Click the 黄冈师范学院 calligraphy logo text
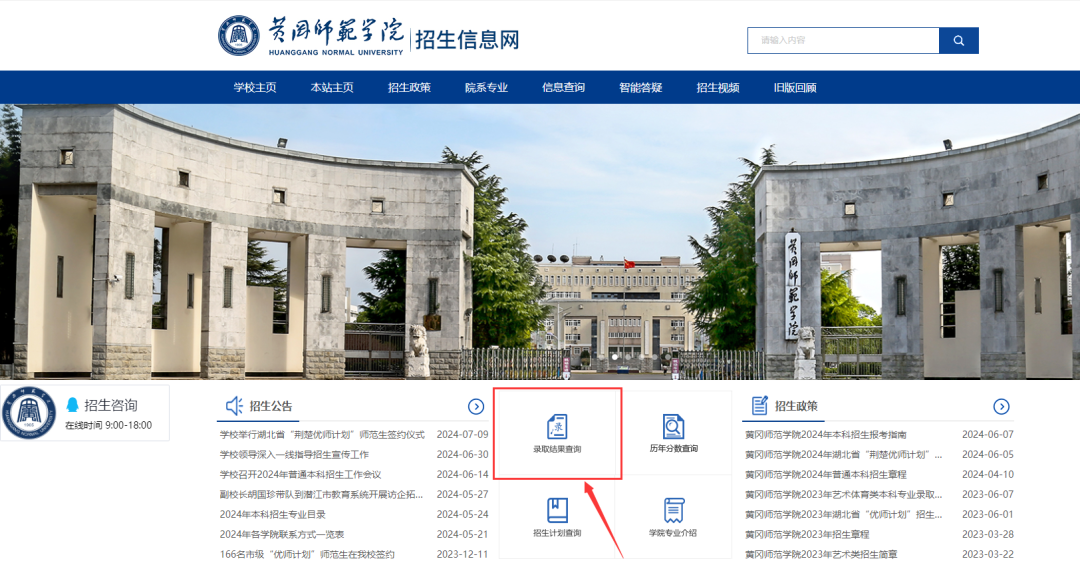The image size is (1080, 575). (335, 31)
